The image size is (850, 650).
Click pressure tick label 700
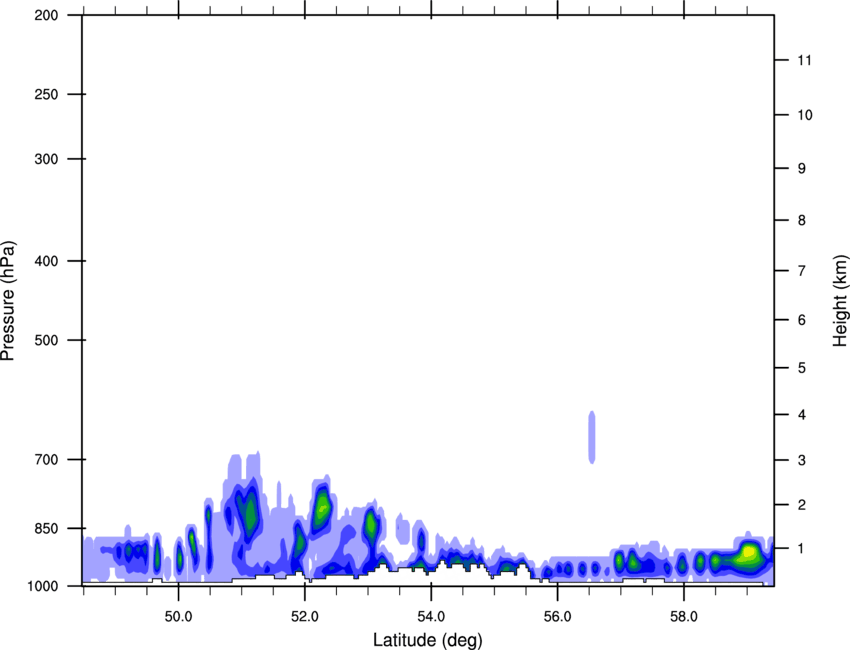pyautogui.click(x=46, y=460)
